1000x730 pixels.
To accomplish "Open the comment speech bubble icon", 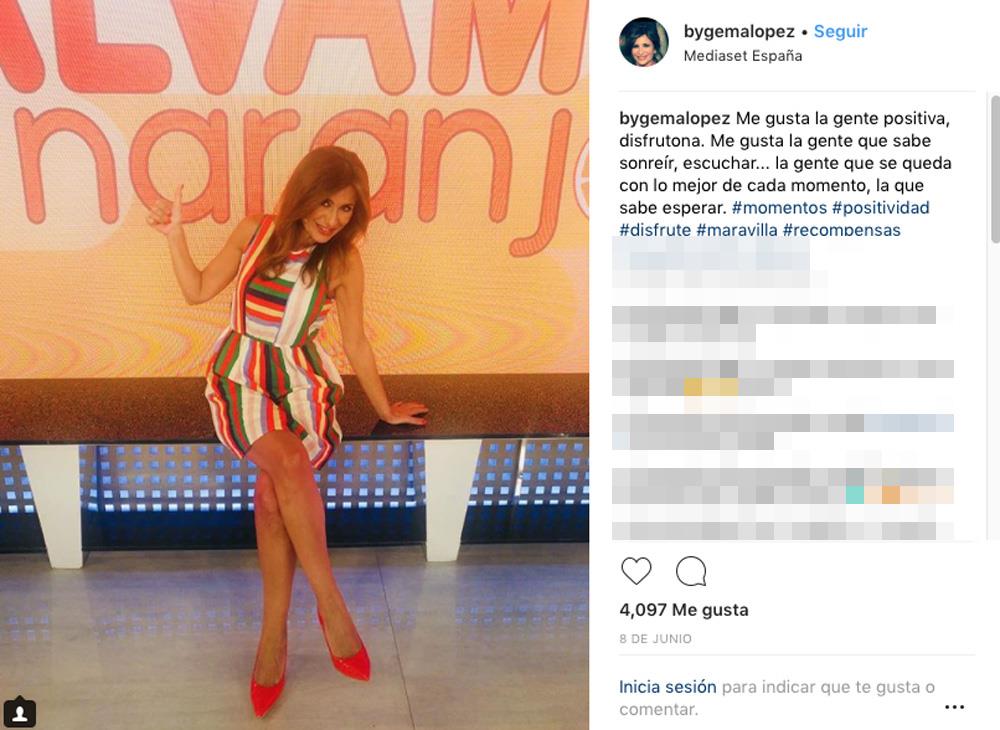I will pyautogui.click(x=691, y=571).
